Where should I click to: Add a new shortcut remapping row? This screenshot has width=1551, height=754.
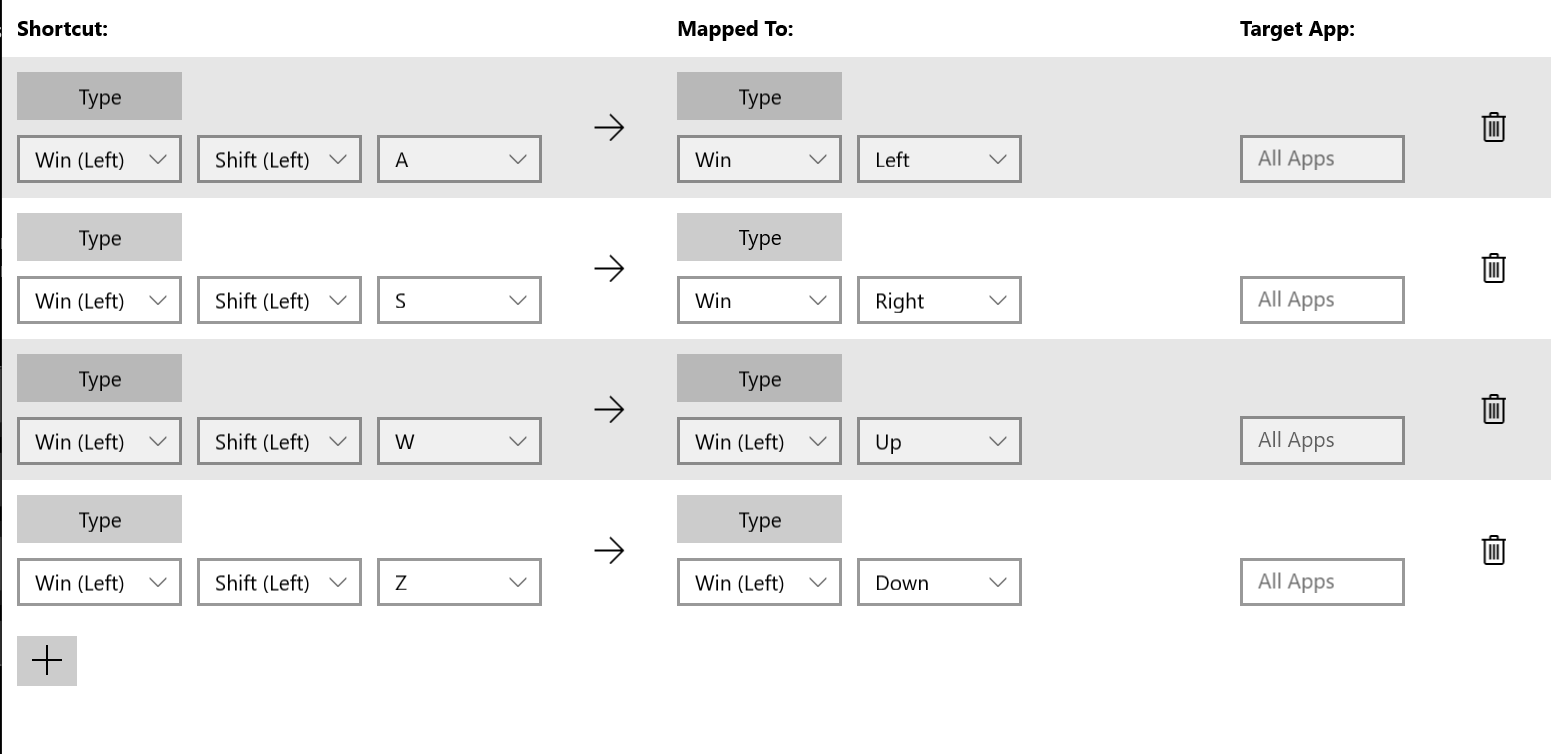pos(46,660)
